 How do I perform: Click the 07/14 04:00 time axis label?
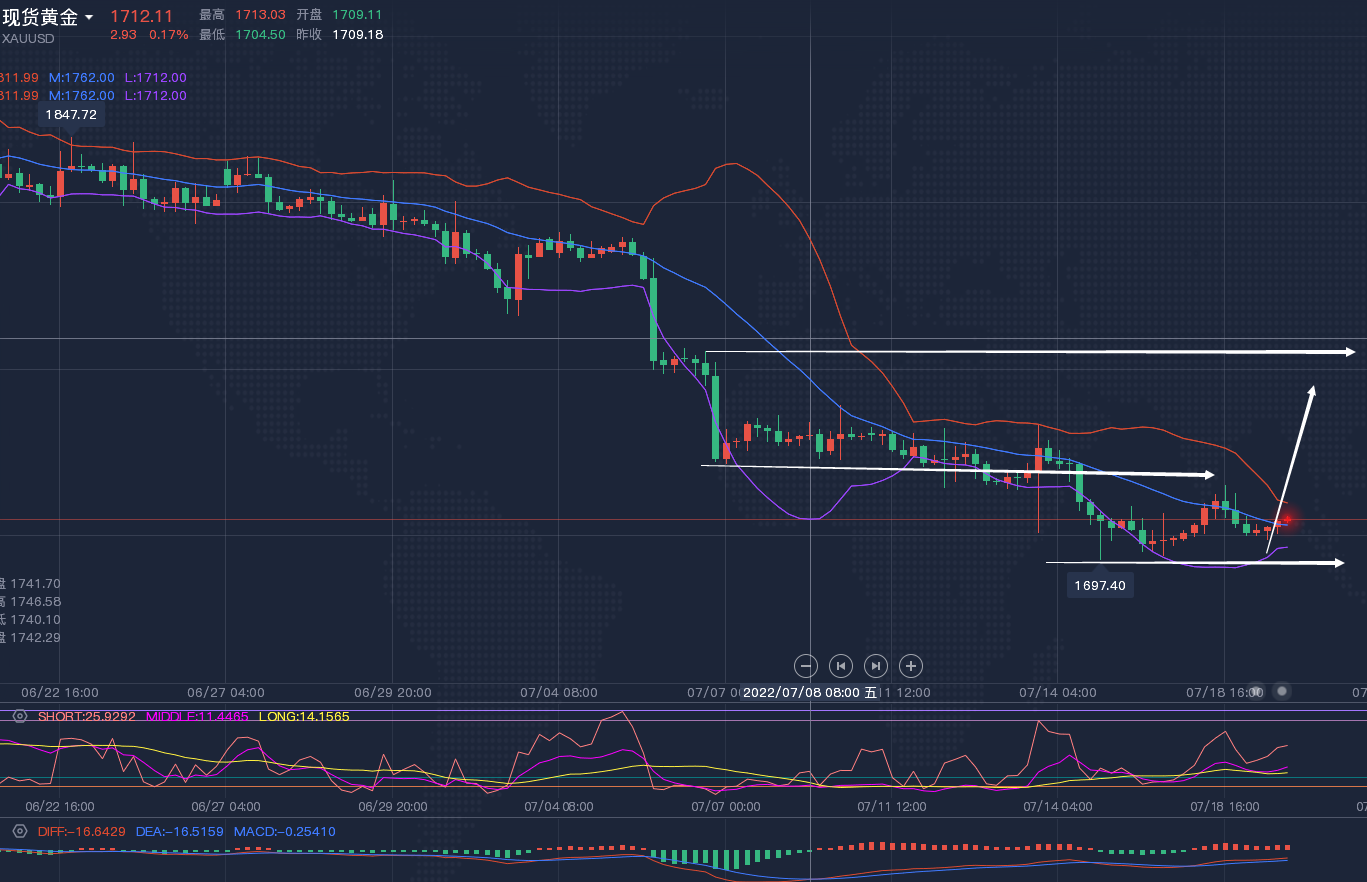click(x=1058, y=692)
